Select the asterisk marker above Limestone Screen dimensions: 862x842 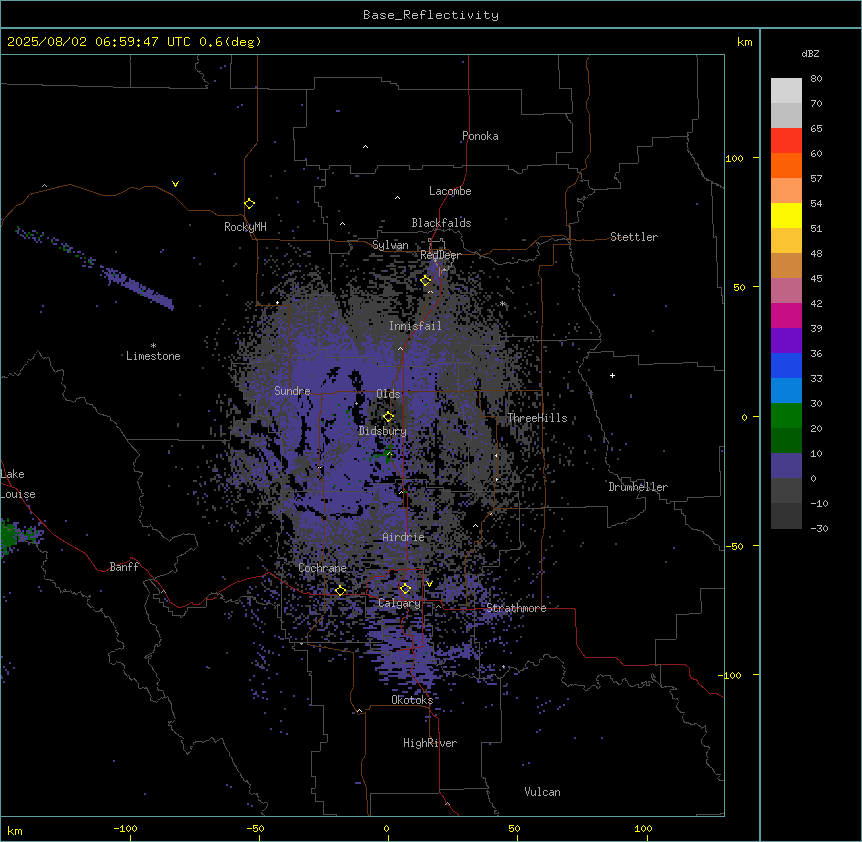153,346
